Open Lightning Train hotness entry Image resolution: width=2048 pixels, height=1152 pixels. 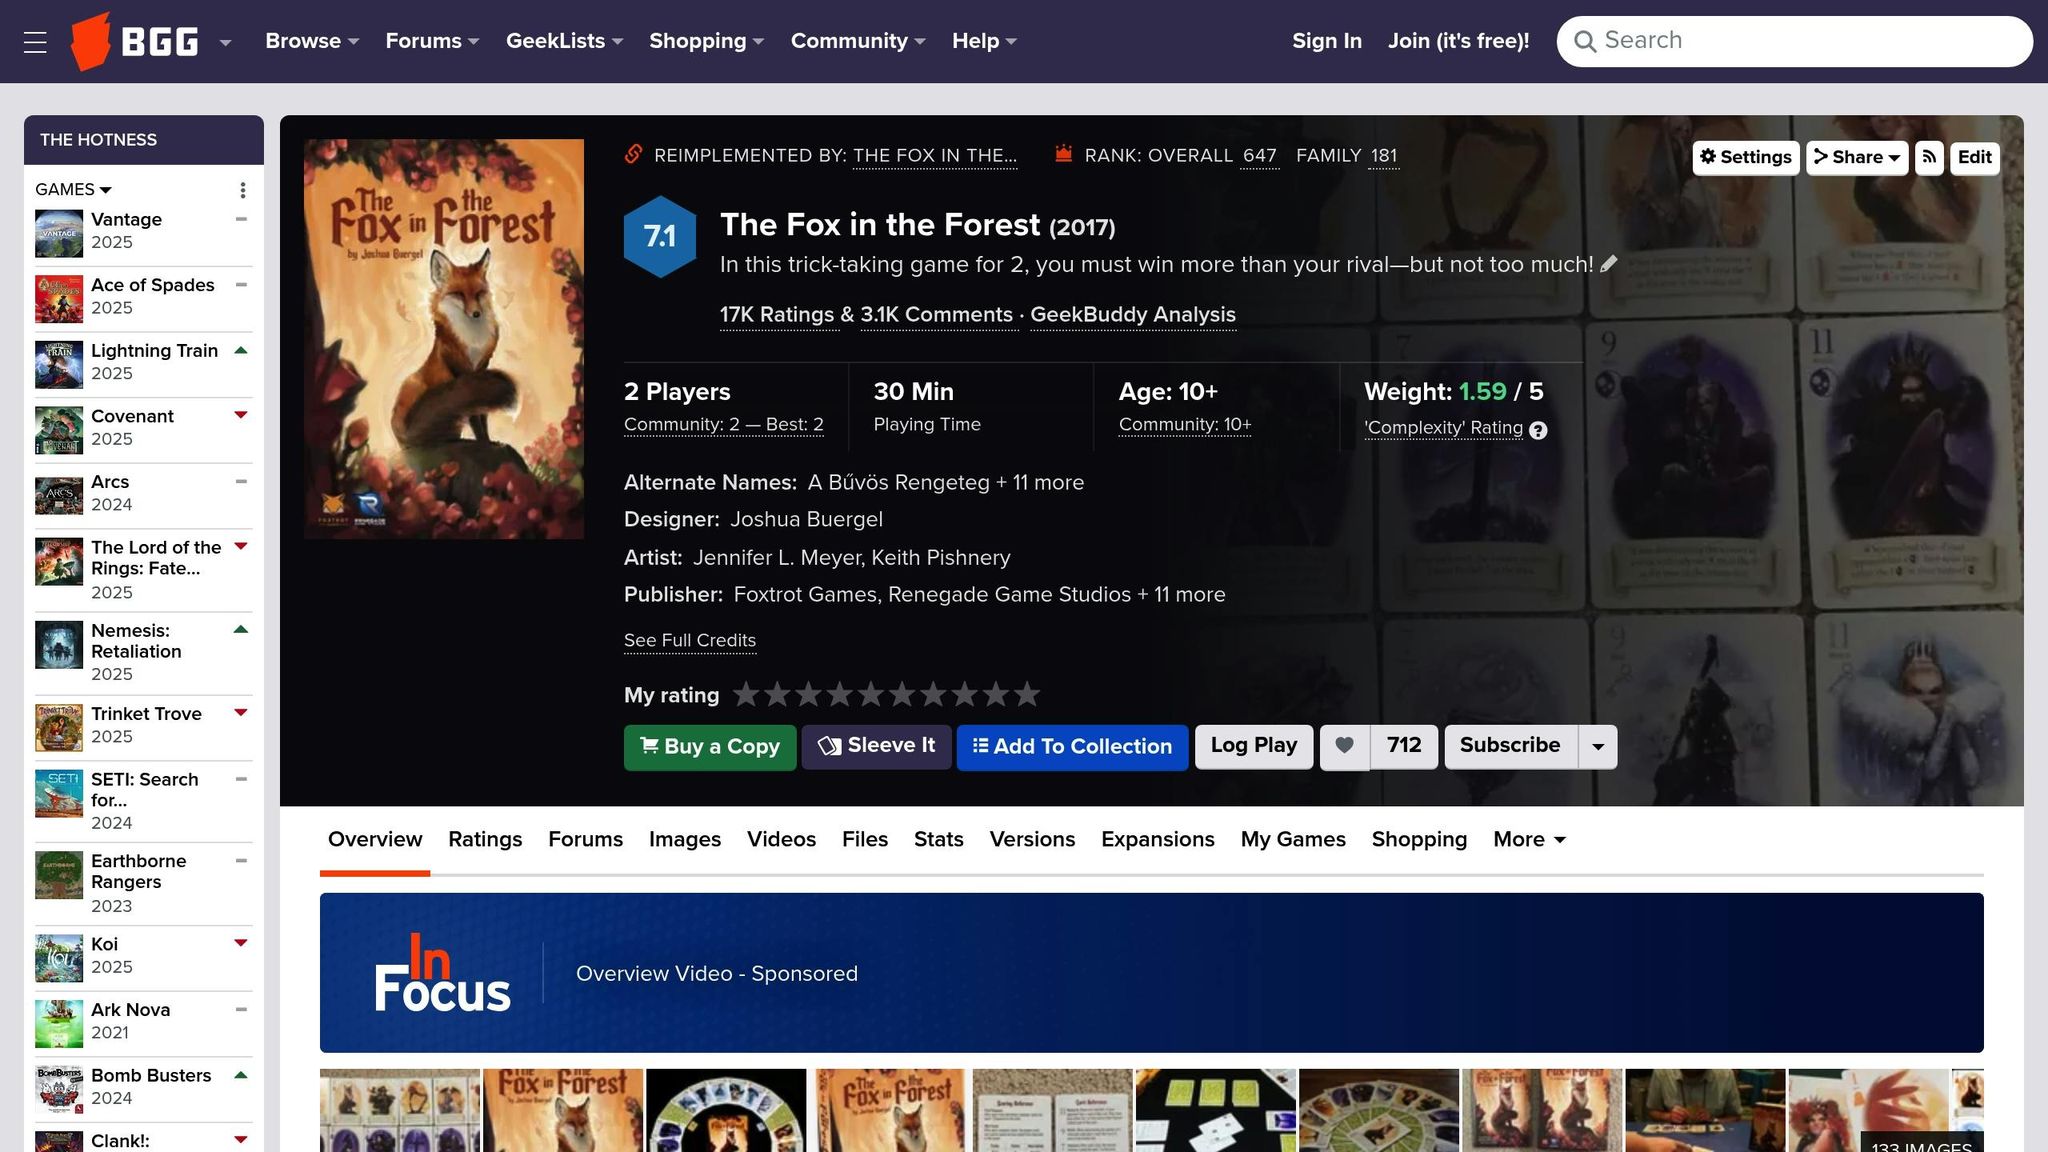[154, 350]
